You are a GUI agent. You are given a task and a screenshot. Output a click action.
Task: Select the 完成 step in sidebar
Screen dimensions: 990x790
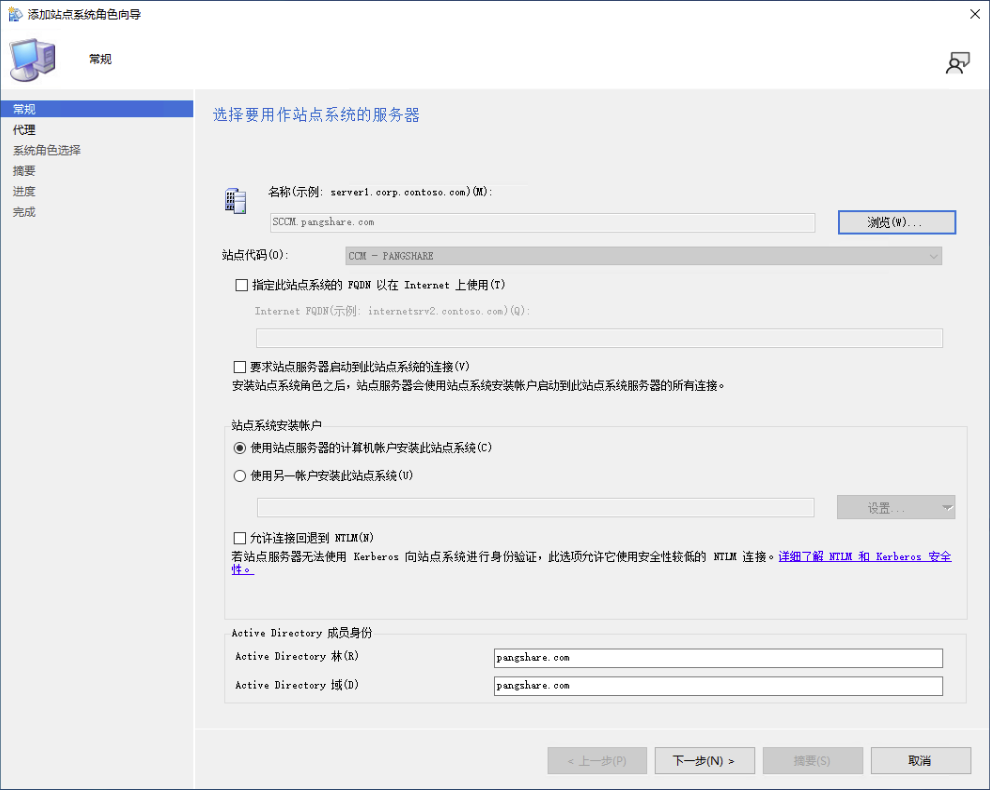(x=24, y=212)
